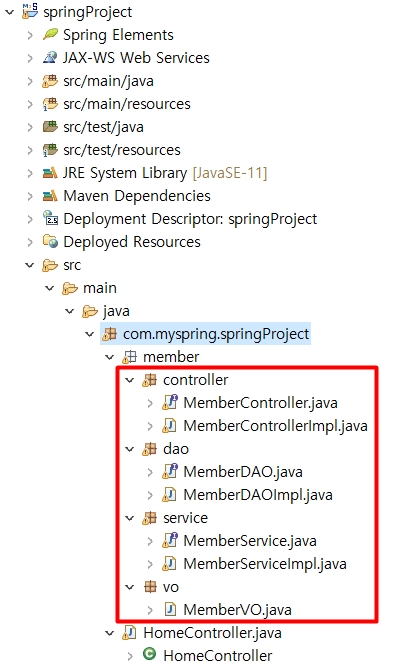Click the HomeController green class icon
This screenshot has width=394, height=672.
point(149,654)
